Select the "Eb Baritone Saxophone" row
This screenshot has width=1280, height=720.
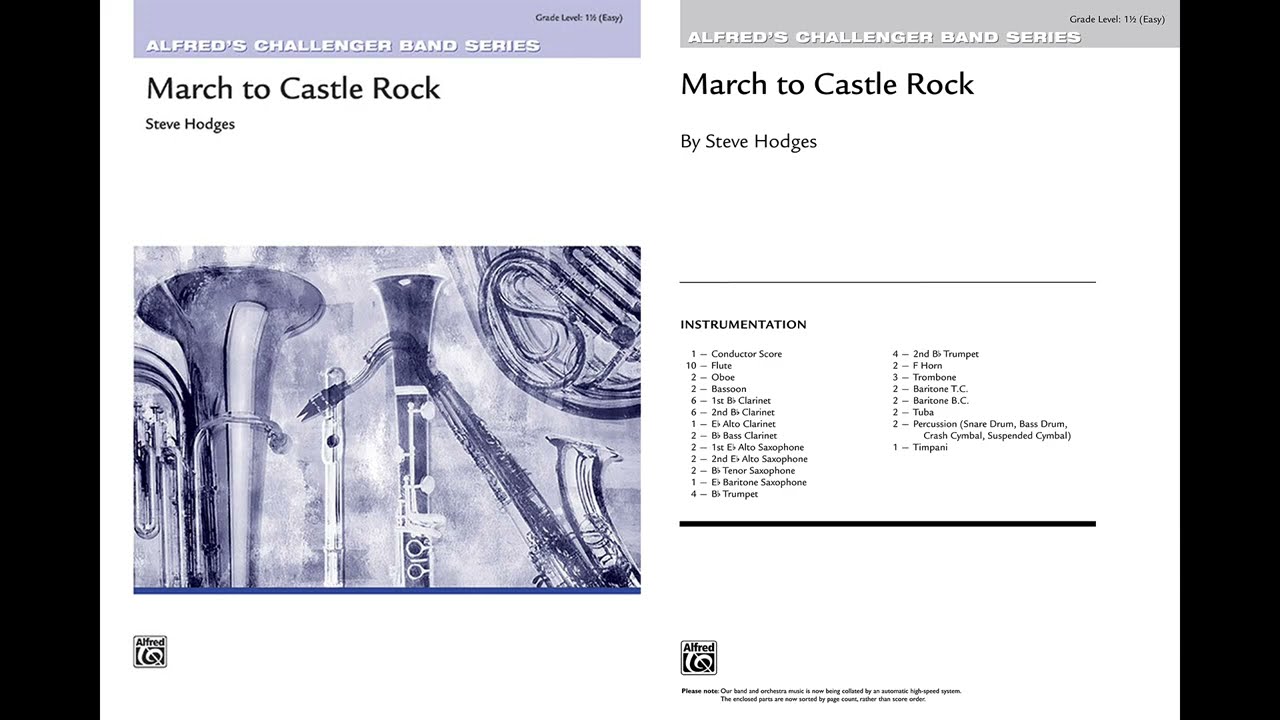[x=748, y=482]
